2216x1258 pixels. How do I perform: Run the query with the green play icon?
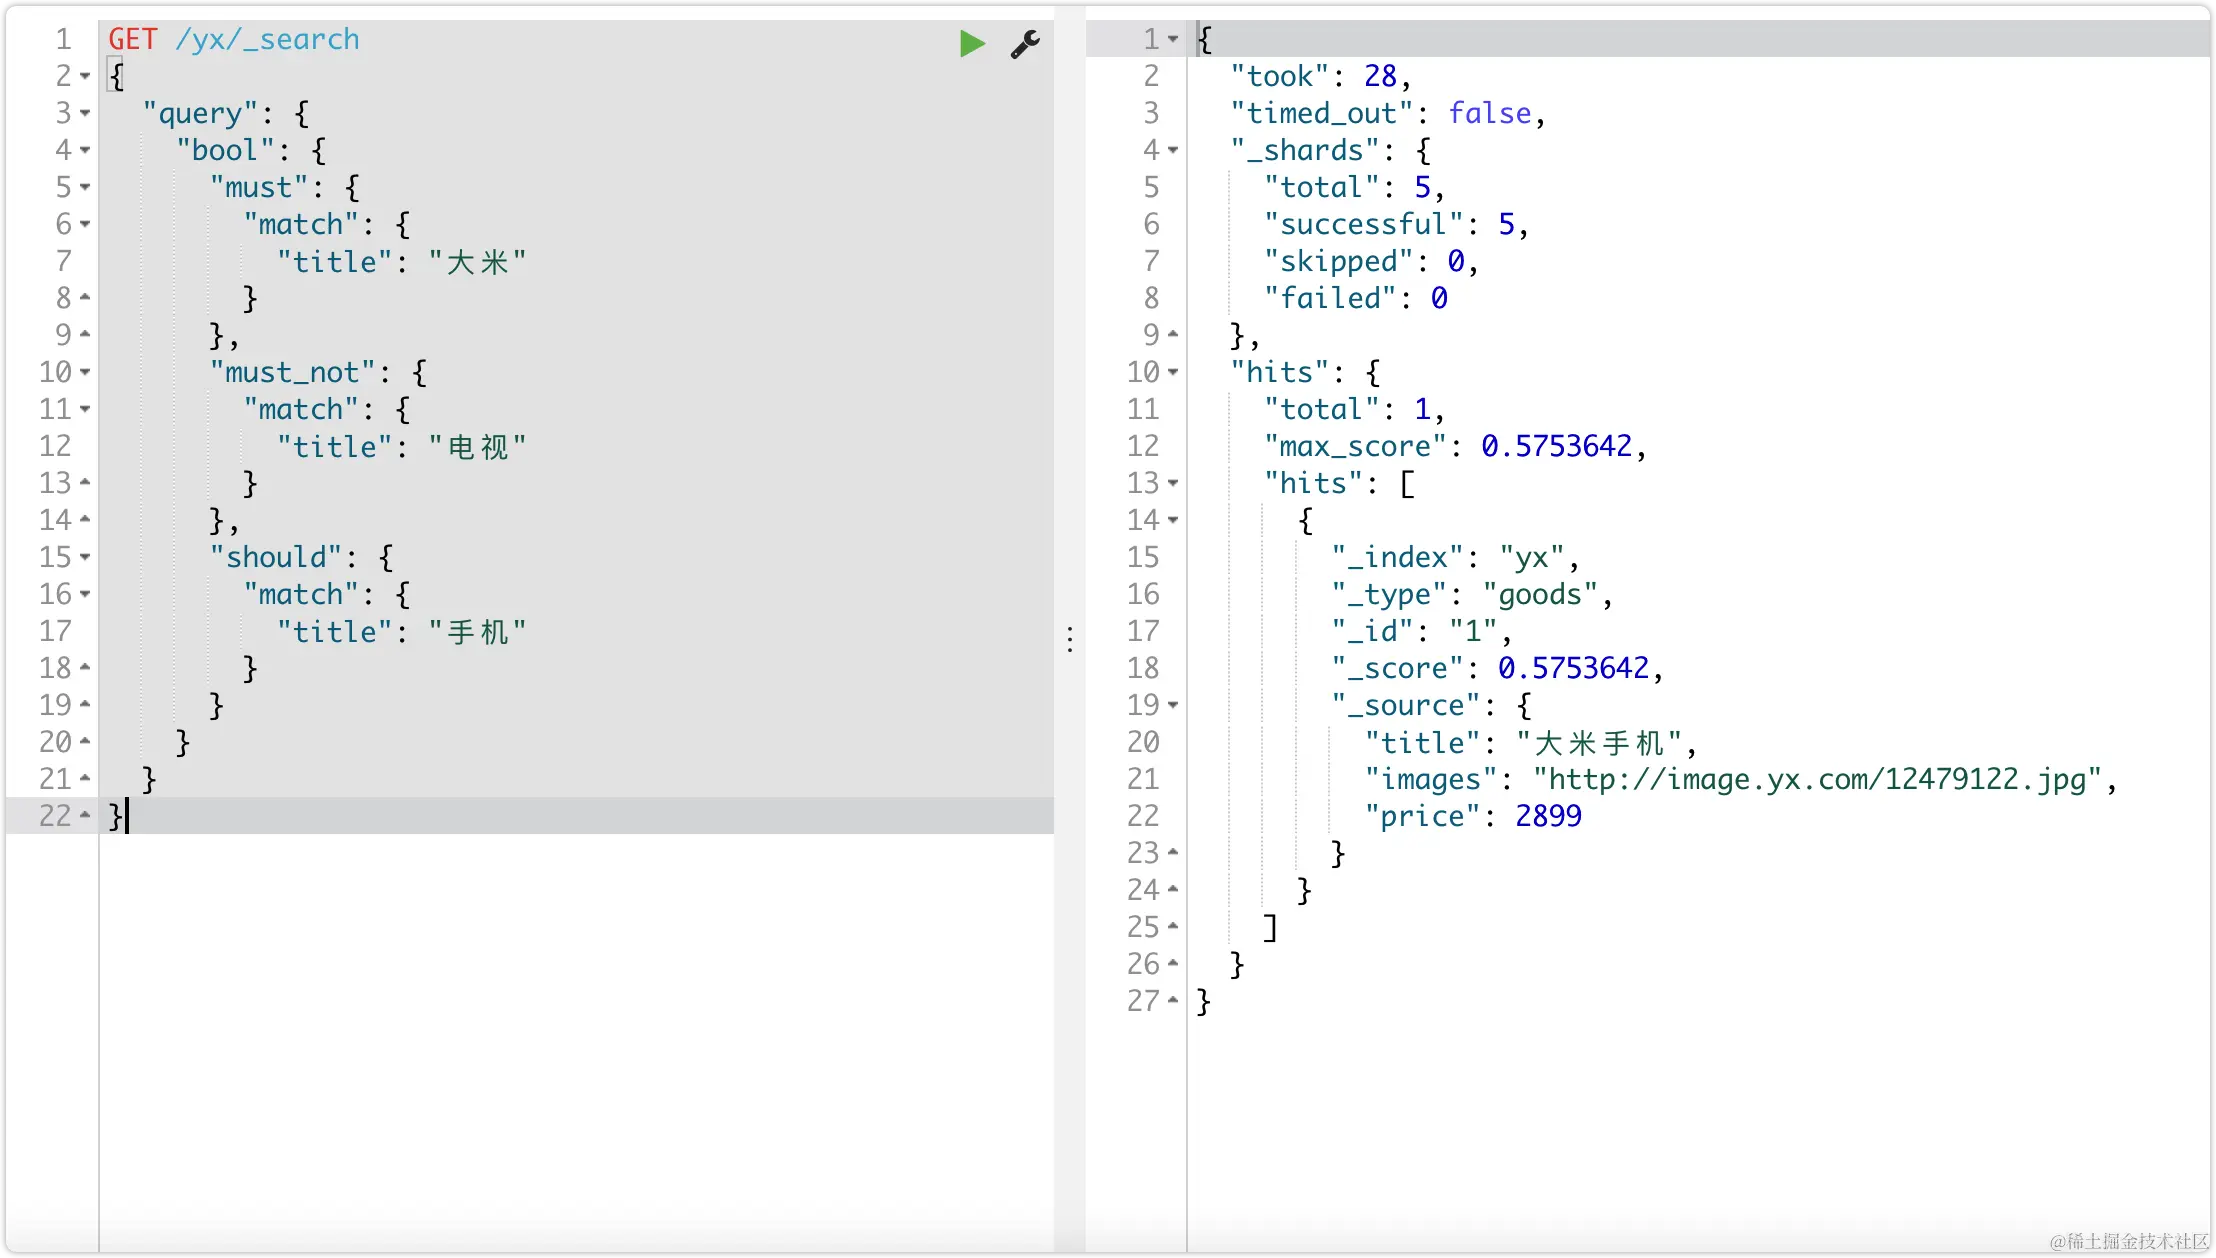(x=971, y=43)
